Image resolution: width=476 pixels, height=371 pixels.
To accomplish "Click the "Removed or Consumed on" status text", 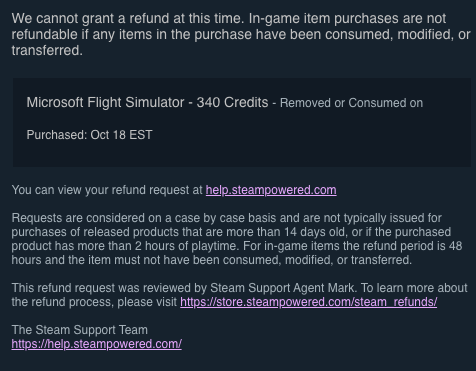I will tap(351, 103).
